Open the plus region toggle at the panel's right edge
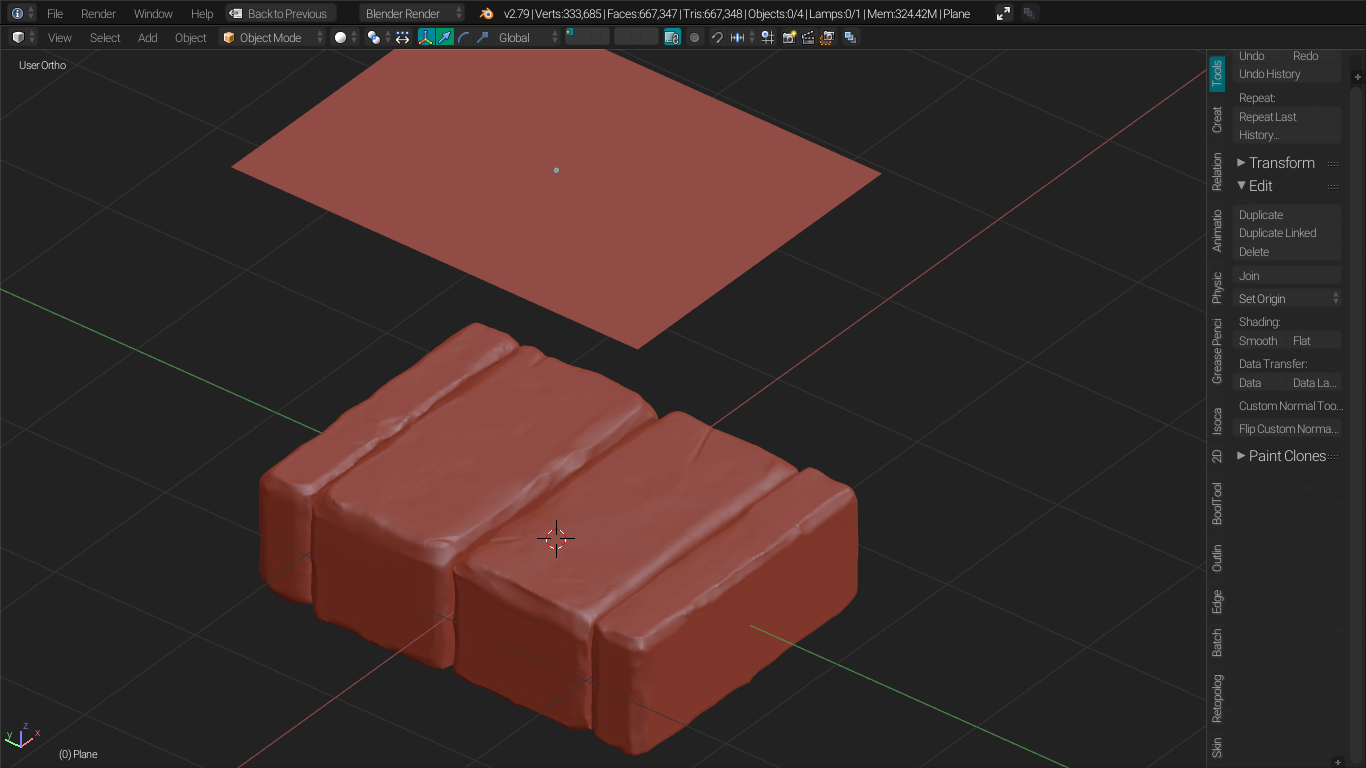Image resolution: width=1366 pixels, height=768 pixels. (1357, 77)
